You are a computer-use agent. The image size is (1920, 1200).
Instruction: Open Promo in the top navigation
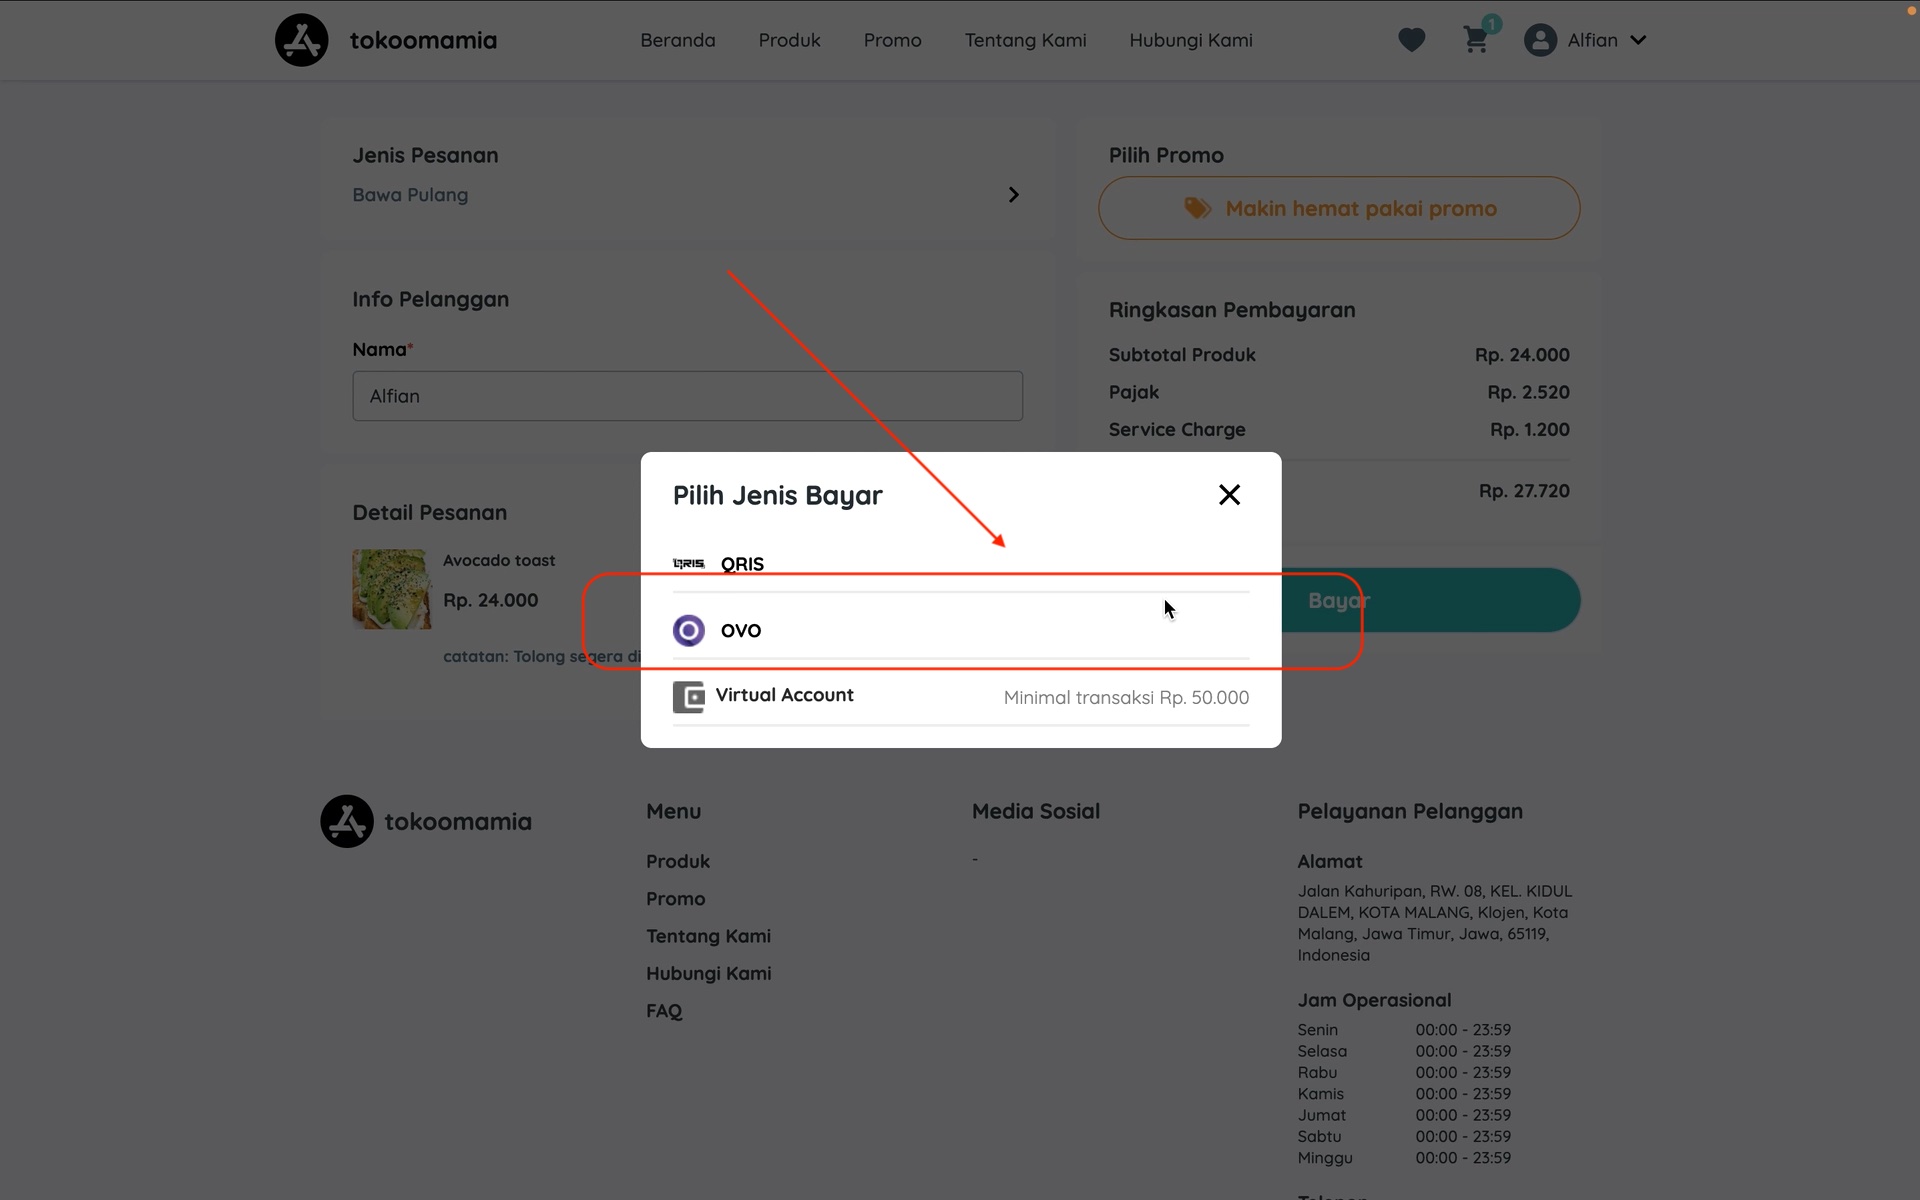[x=893, y=40]
